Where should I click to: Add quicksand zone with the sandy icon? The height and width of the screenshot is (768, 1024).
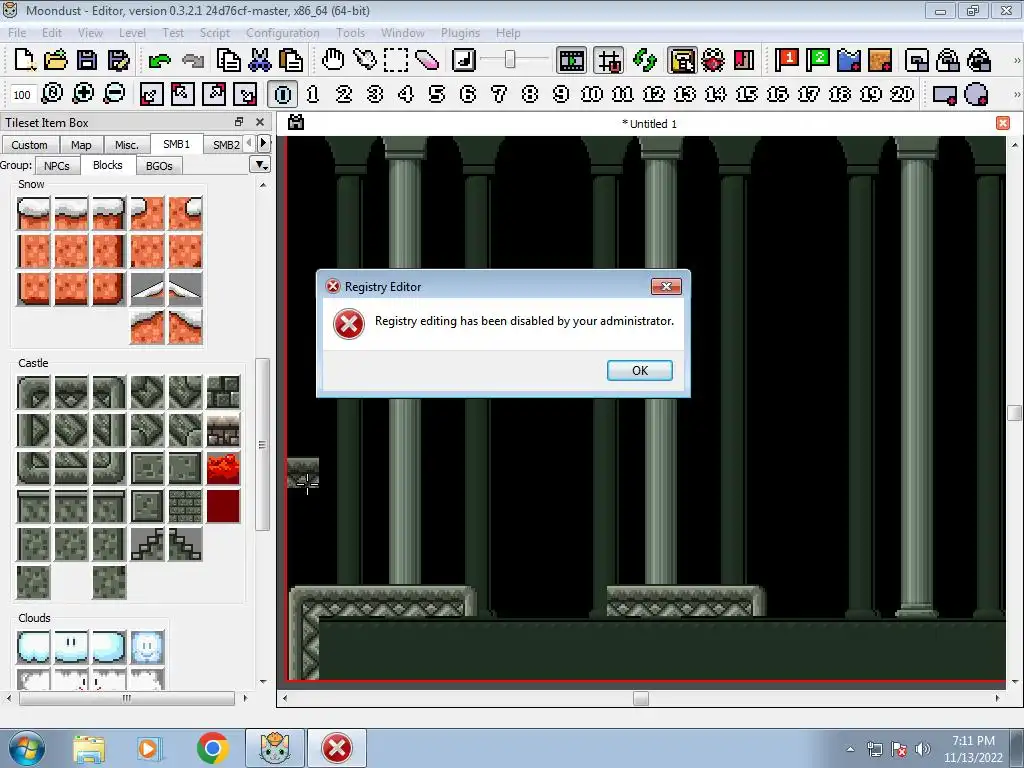click(x=880, y=60)
